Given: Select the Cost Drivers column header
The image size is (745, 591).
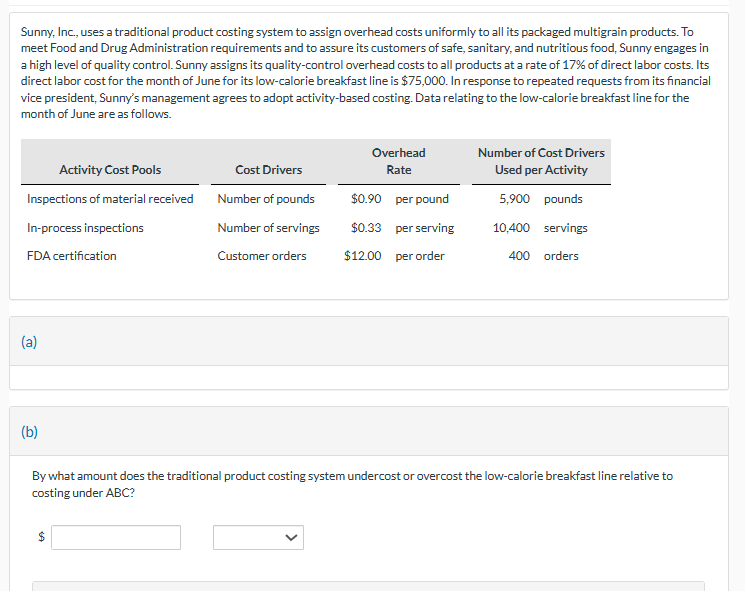Looking at the screenshot, I should click(268, 170).
